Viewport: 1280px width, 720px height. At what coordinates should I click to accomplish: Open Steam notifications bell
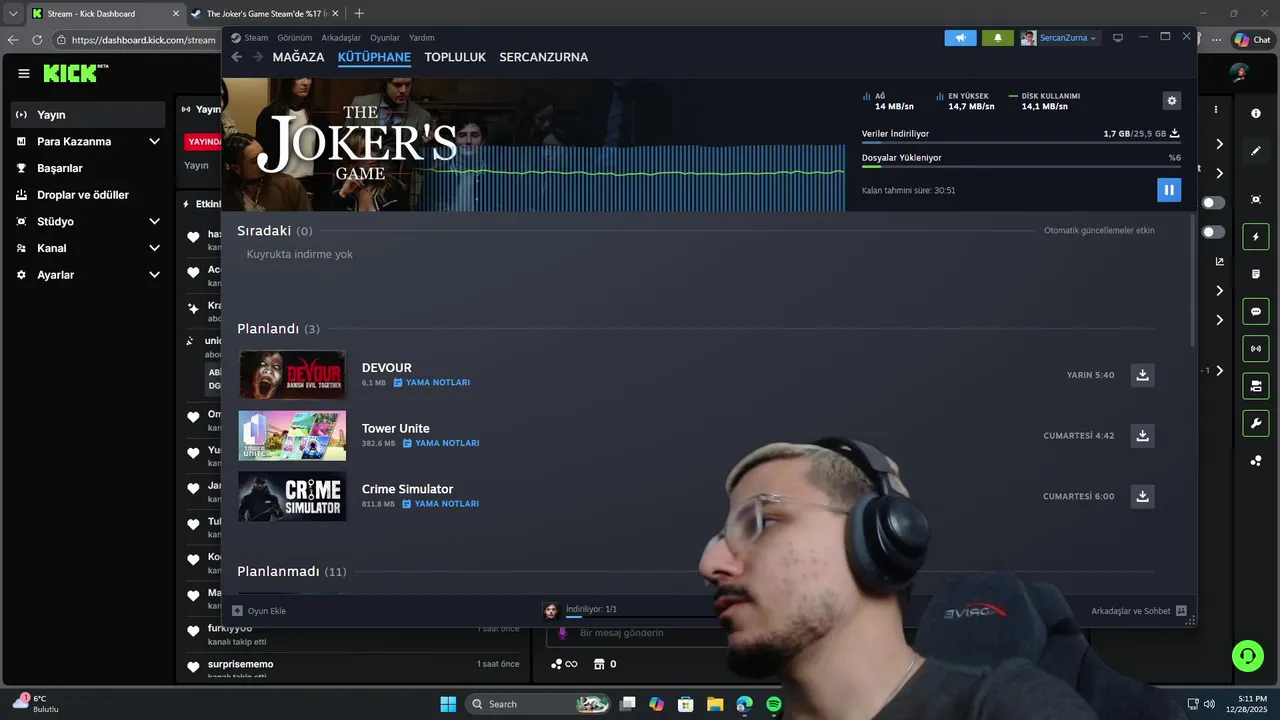coord(997,38)
